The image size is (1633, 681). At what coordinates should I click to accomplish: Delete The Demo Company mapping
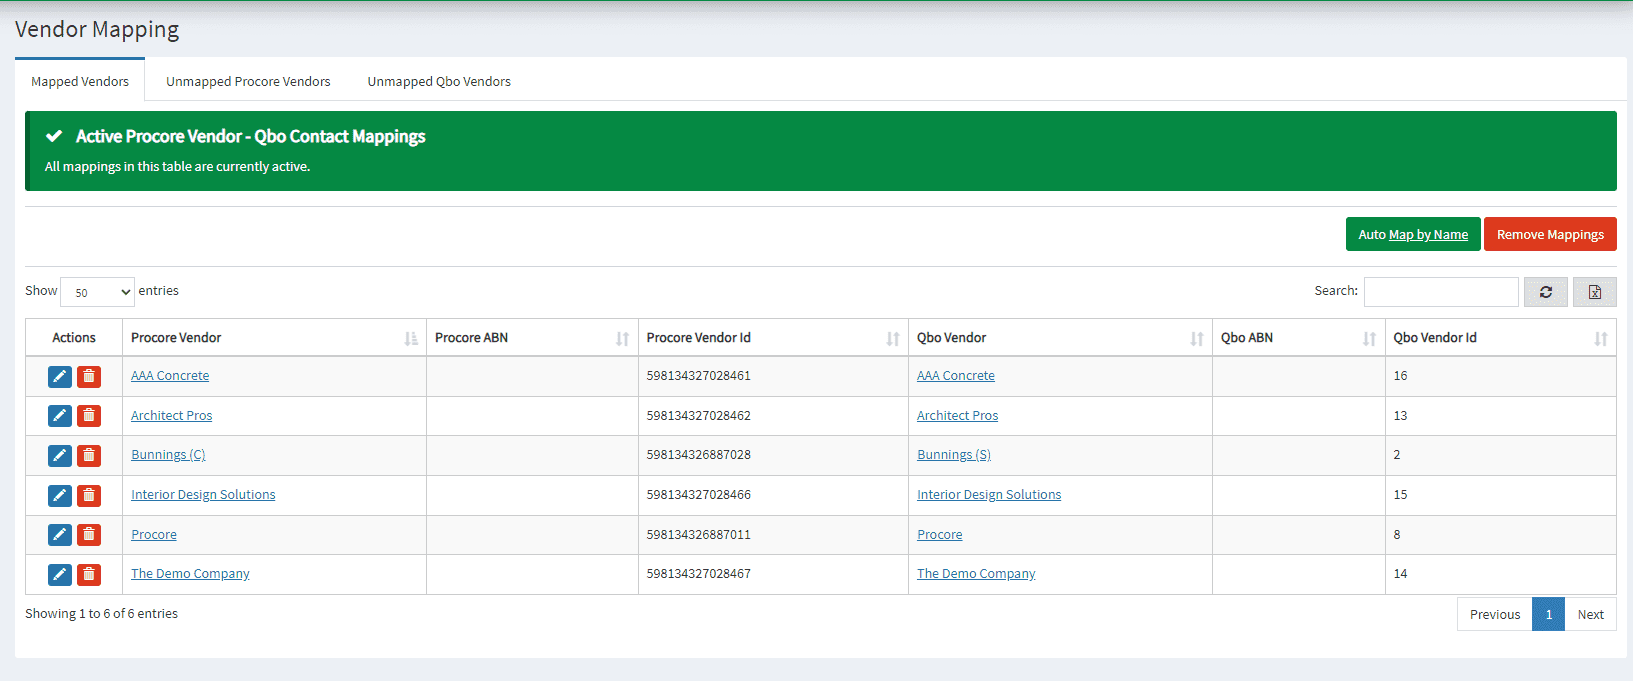coord(89,574)
